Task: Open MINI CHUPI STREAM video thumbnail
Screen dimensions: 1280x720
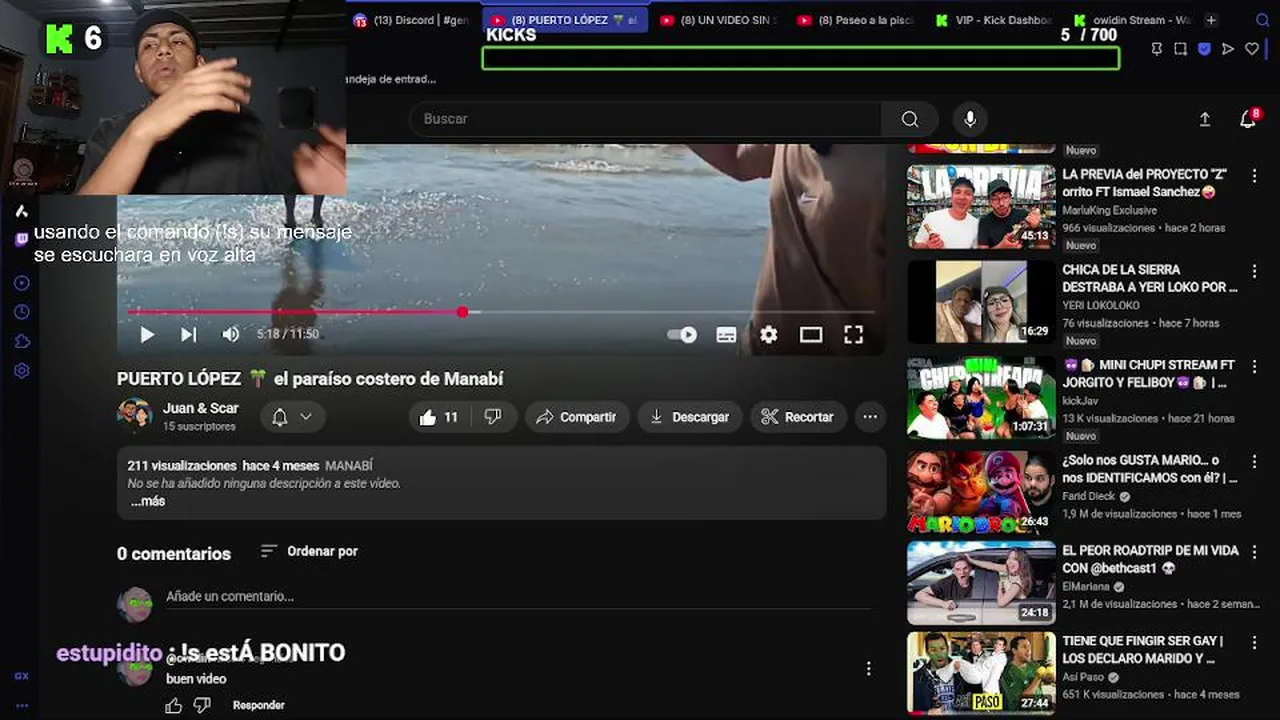Action: (981, 398)
